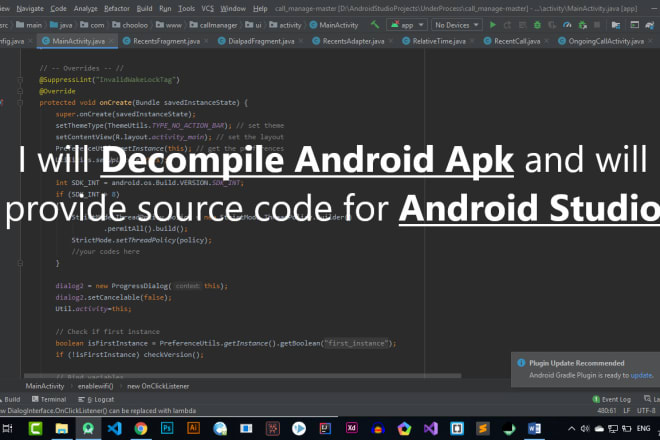The width and height of the screenshot is (660, 440).
Task: Open the Tools menu
Action: (x=186, y=8)
